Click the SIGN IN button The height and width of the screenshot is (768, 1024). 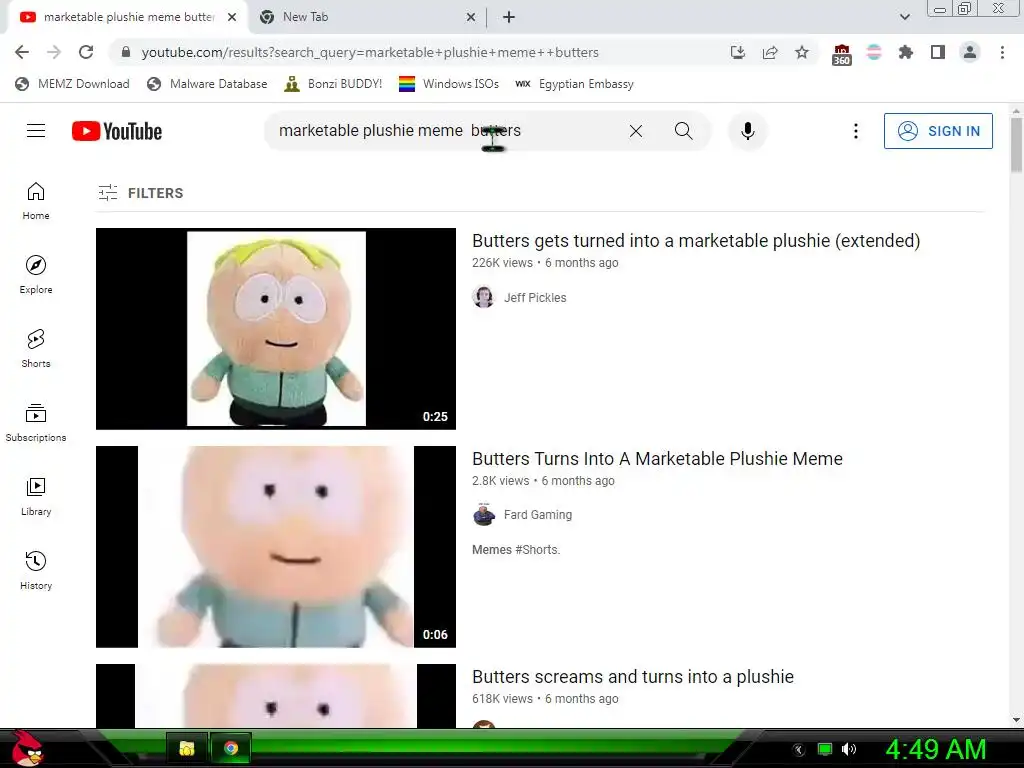938,131
